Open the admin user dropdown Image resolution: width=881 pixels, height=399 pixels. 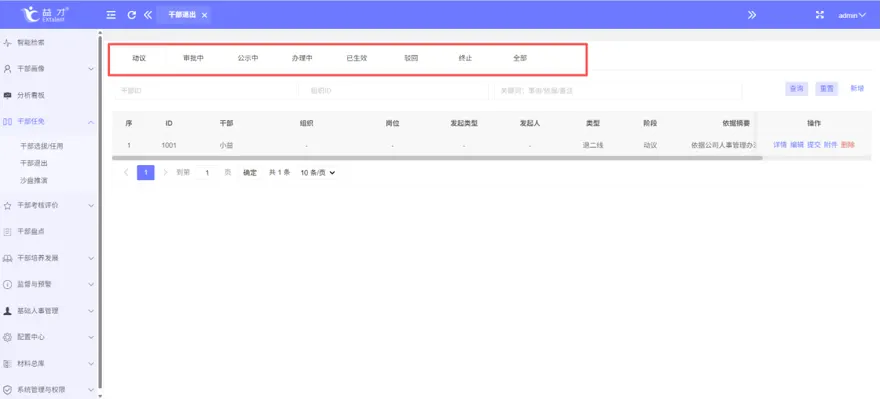[852, 15]
